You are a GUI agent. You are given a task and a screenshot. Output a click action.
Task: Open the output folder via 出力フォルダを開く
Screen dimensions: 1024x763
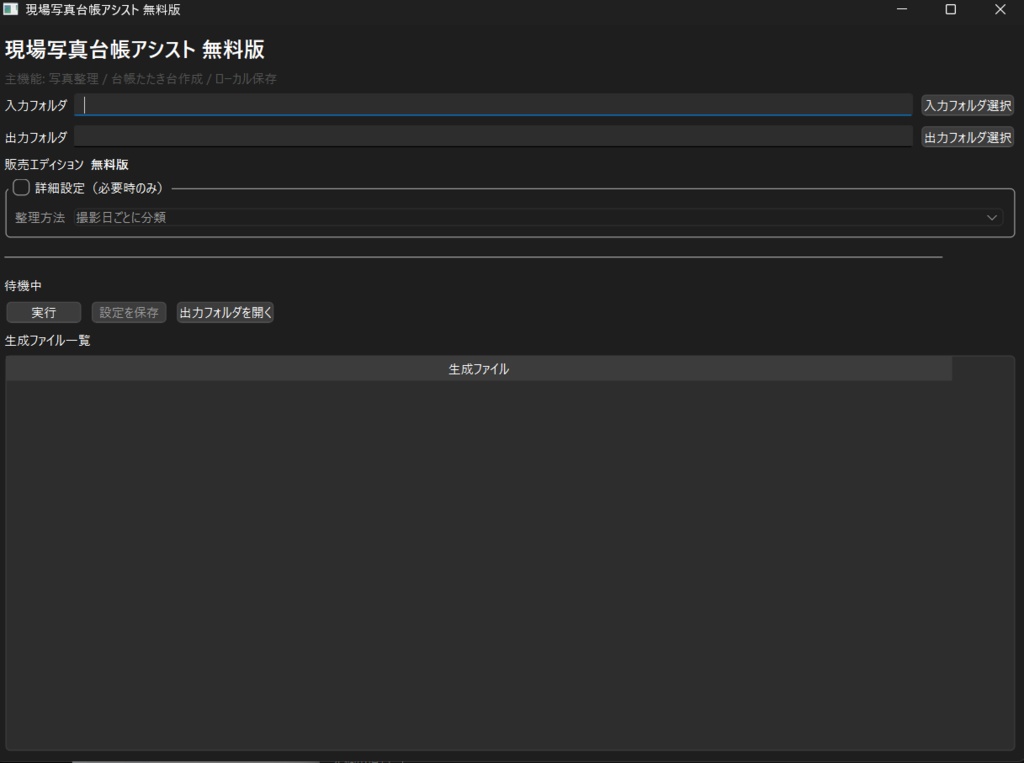[x=224, y=312]
